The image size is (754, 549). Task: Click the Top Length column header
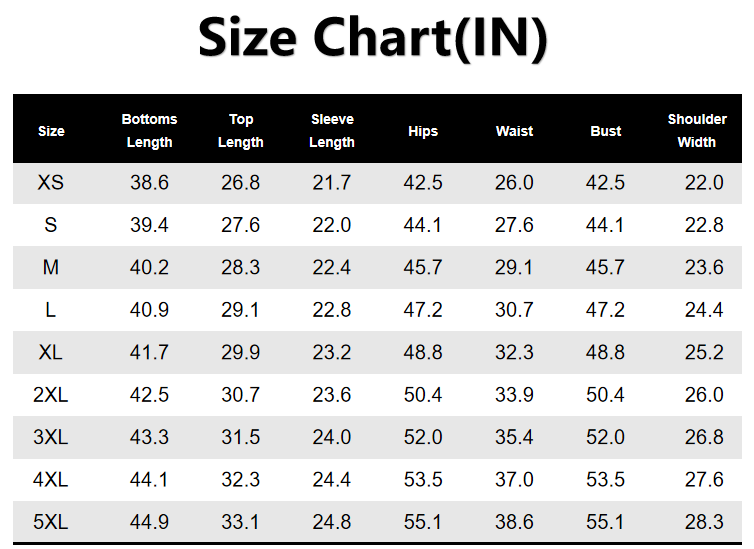[x=241, y=131]
